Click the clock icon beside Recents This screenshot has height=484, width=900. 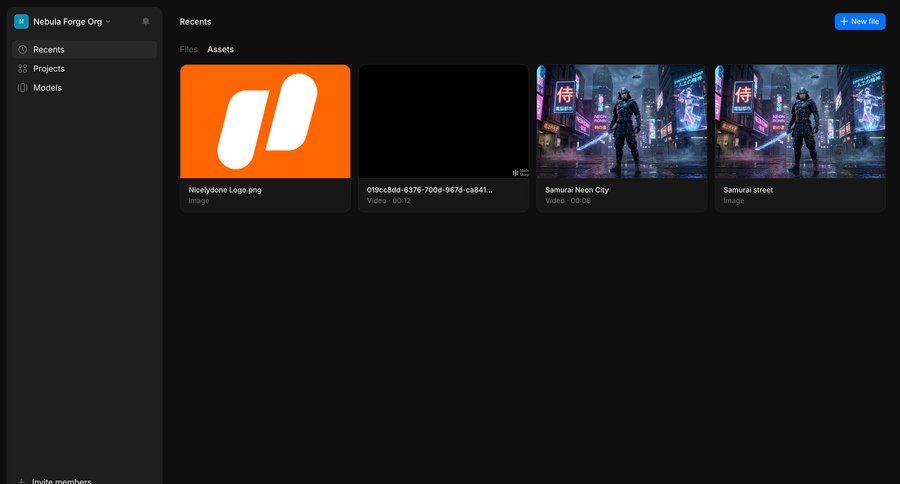coord(22,50)
